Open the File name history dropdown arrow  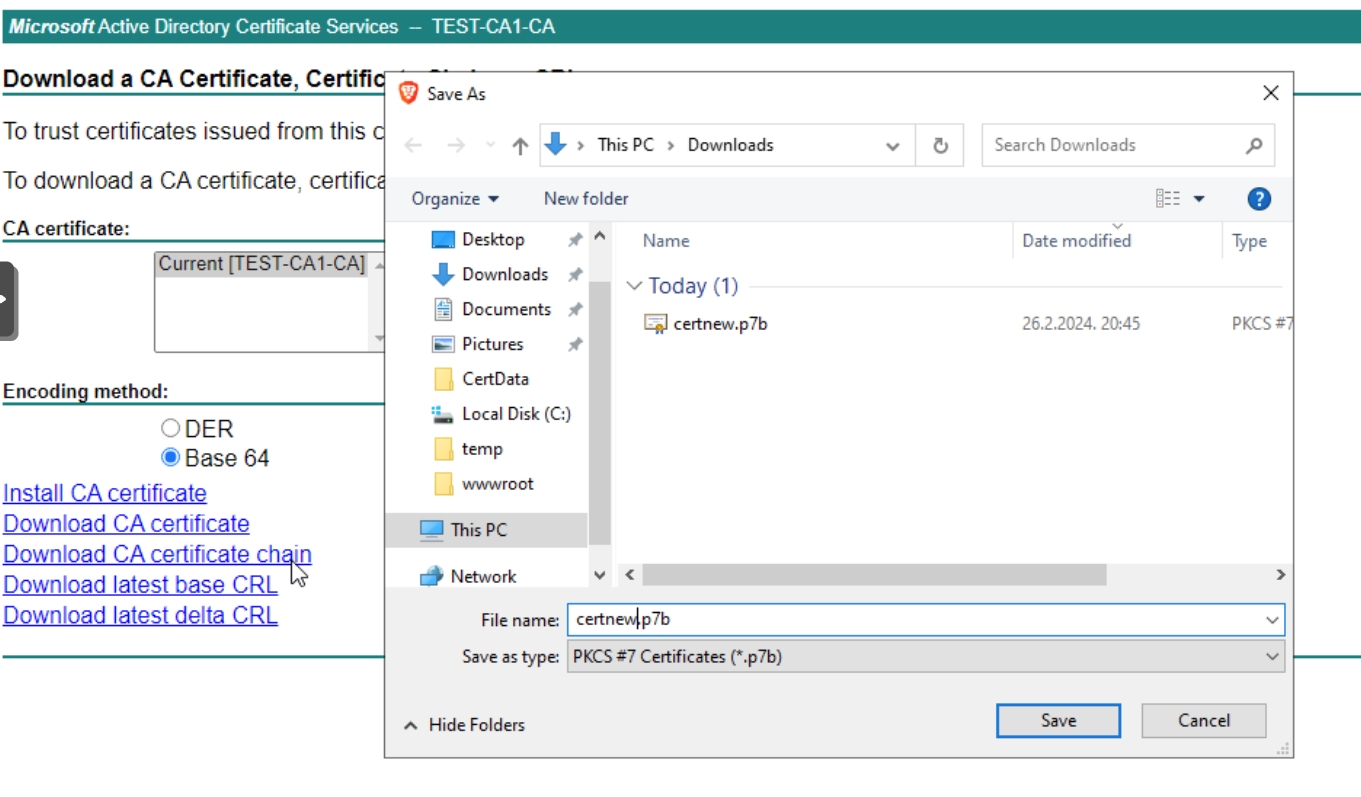point(1272,620)
